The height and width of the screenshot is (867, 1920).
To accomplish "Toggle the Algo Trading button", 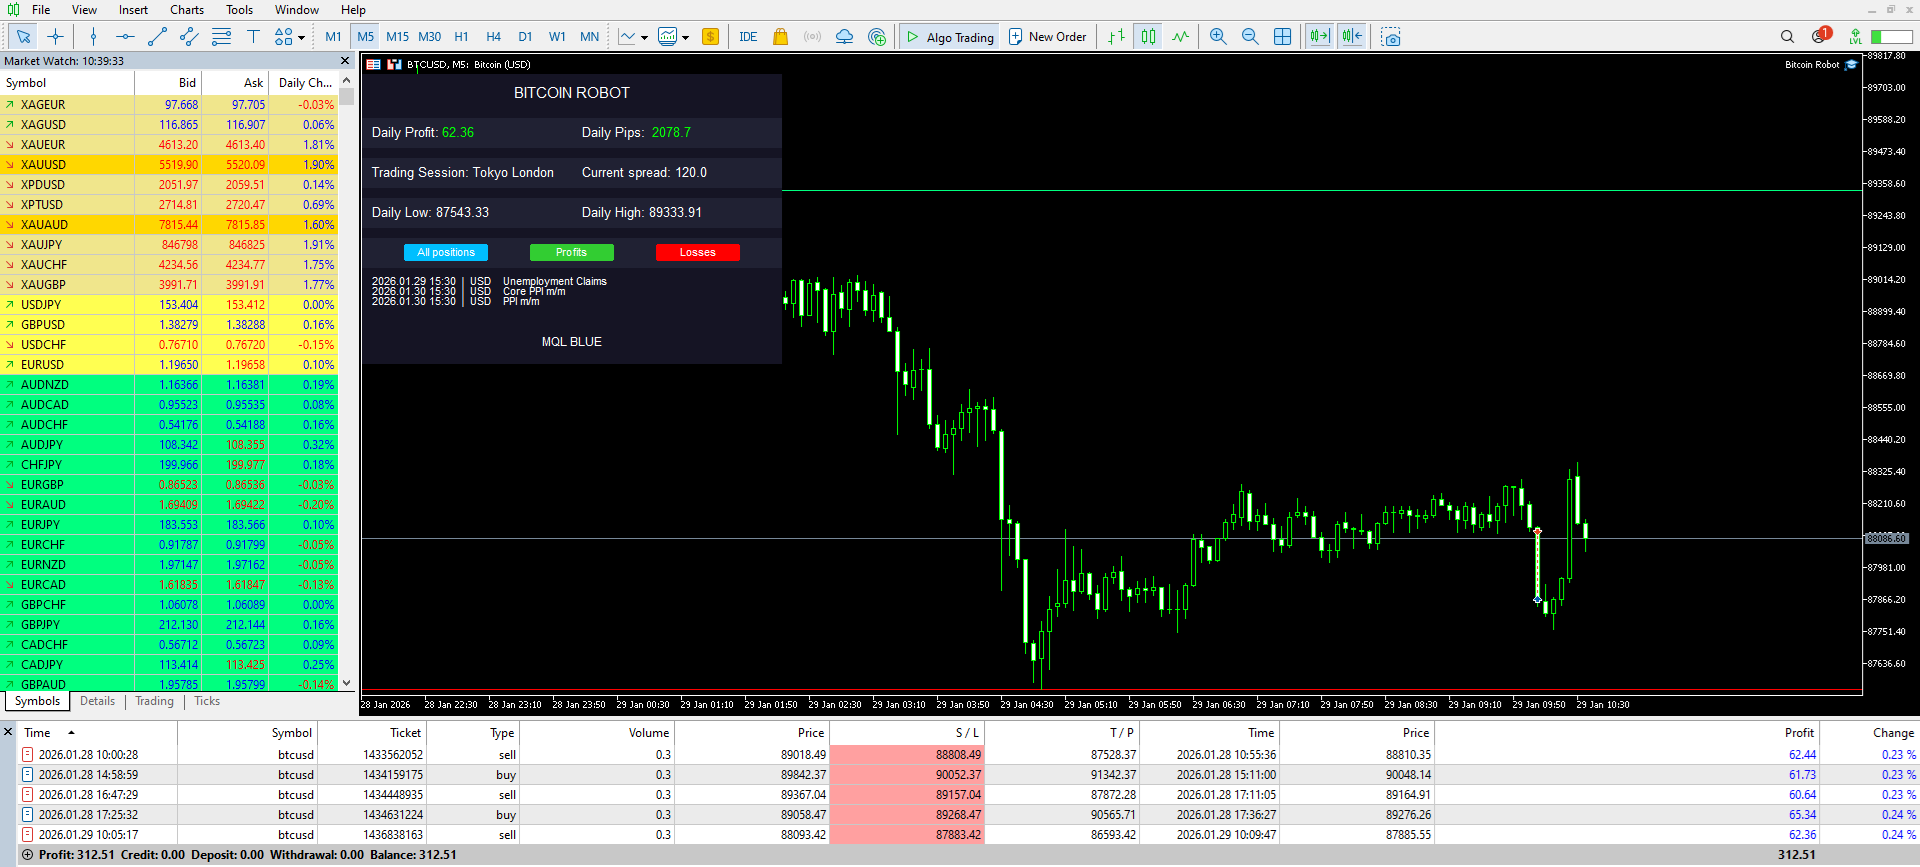I will tap(949, 37).
